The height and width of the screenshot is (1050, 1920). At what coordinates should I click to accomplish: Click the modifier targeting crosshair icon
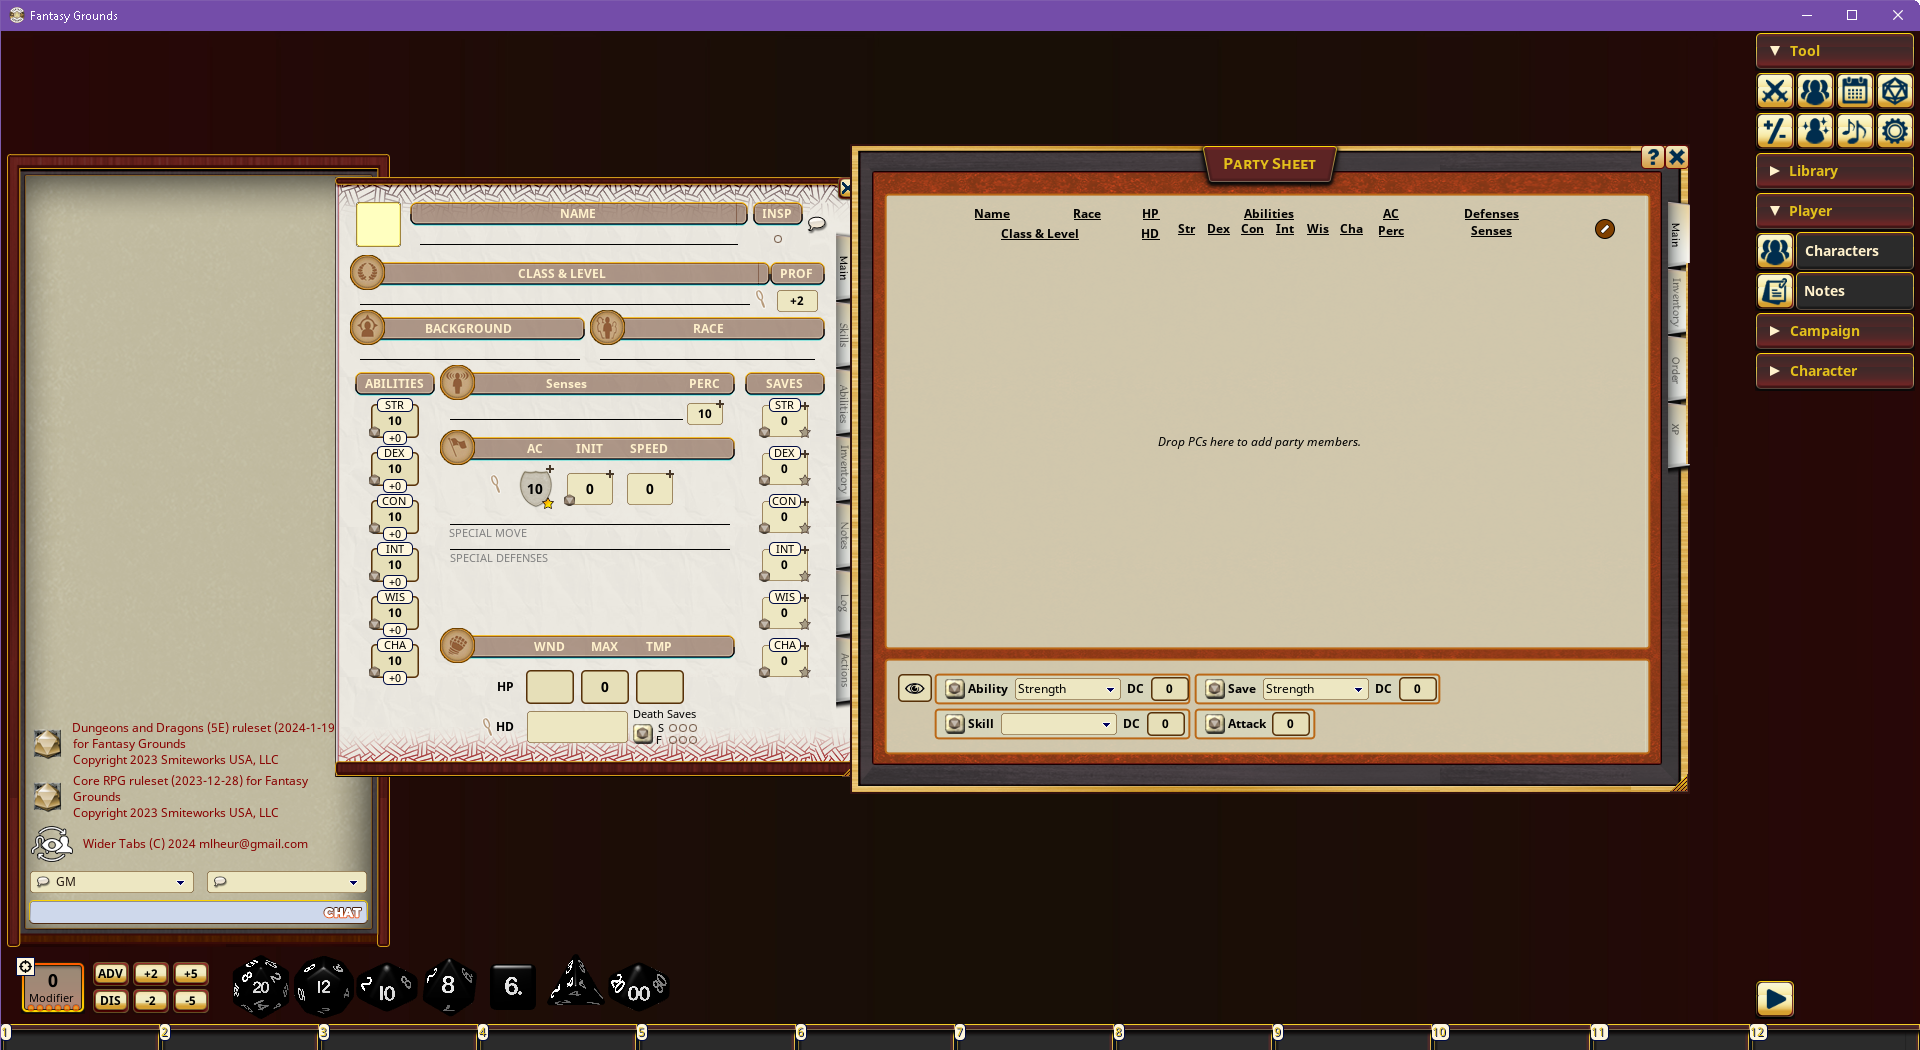[x=26, y=966]
